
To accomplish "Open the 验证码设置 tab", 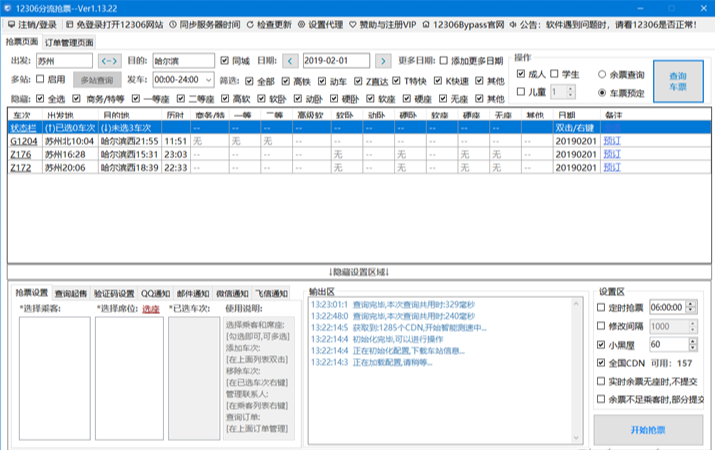I will pyautogui.click(x=114, y=293).
